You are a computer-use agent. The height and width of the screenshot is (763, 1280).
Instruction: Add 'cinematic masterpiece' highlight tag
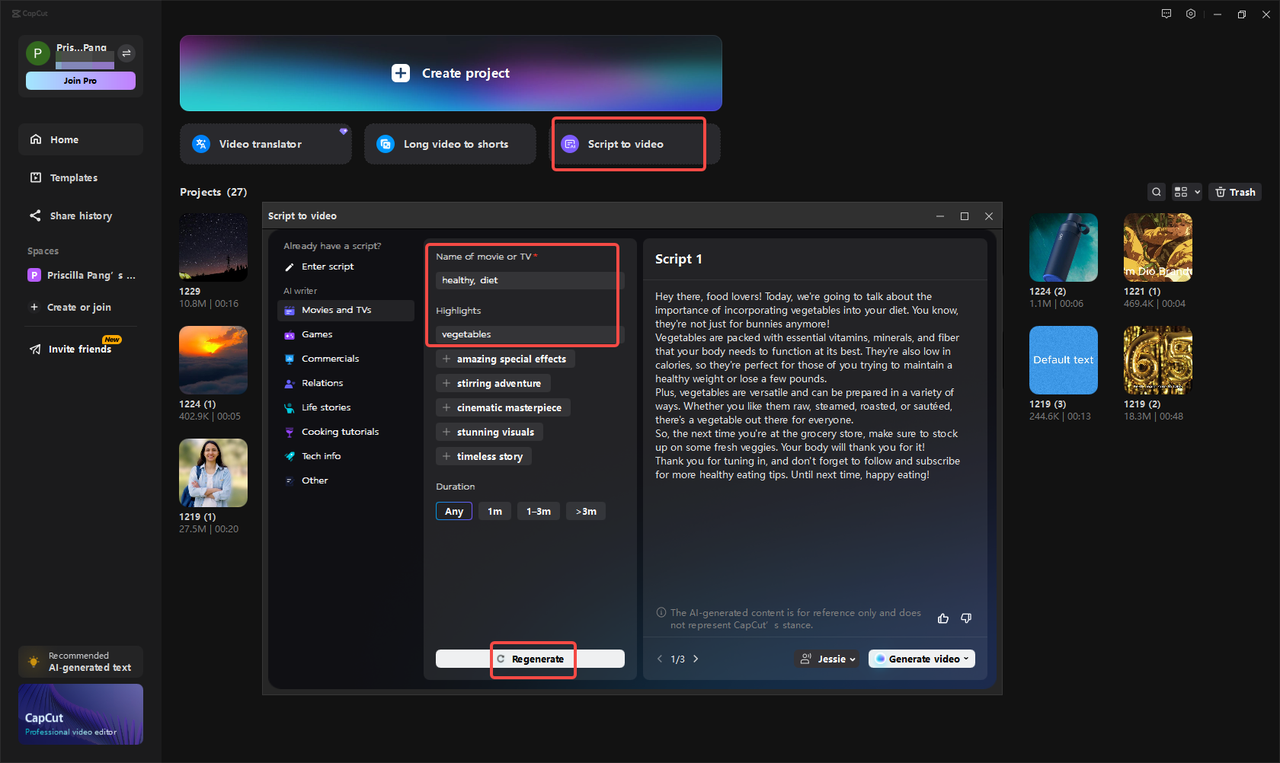point(503,408)
